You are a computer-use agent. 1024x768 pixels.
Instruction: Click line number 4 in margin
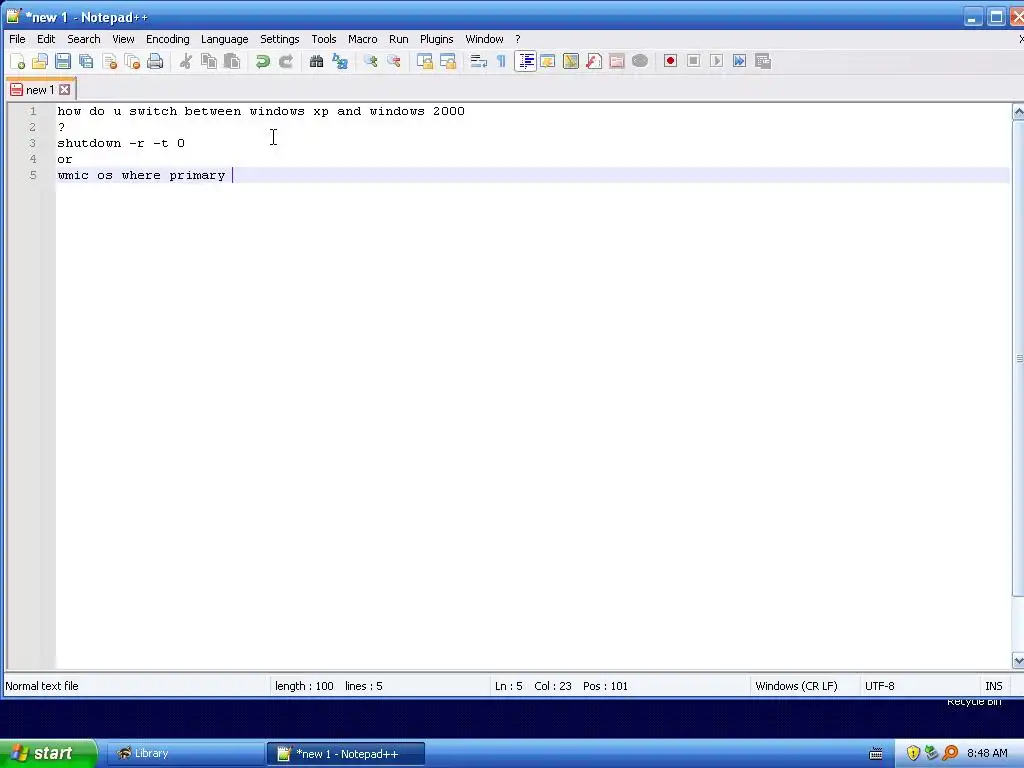pyautogui.click(x=33, y=159)
